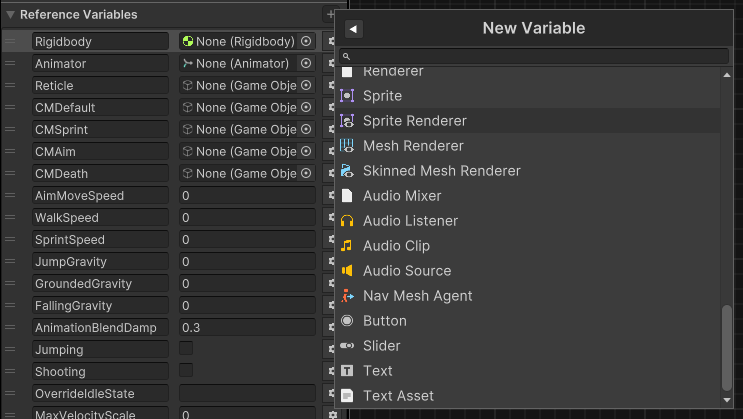The width and height of the screenshot is (743, 419).
Task: Select Button variable type
Action: (x=384, y=321)
